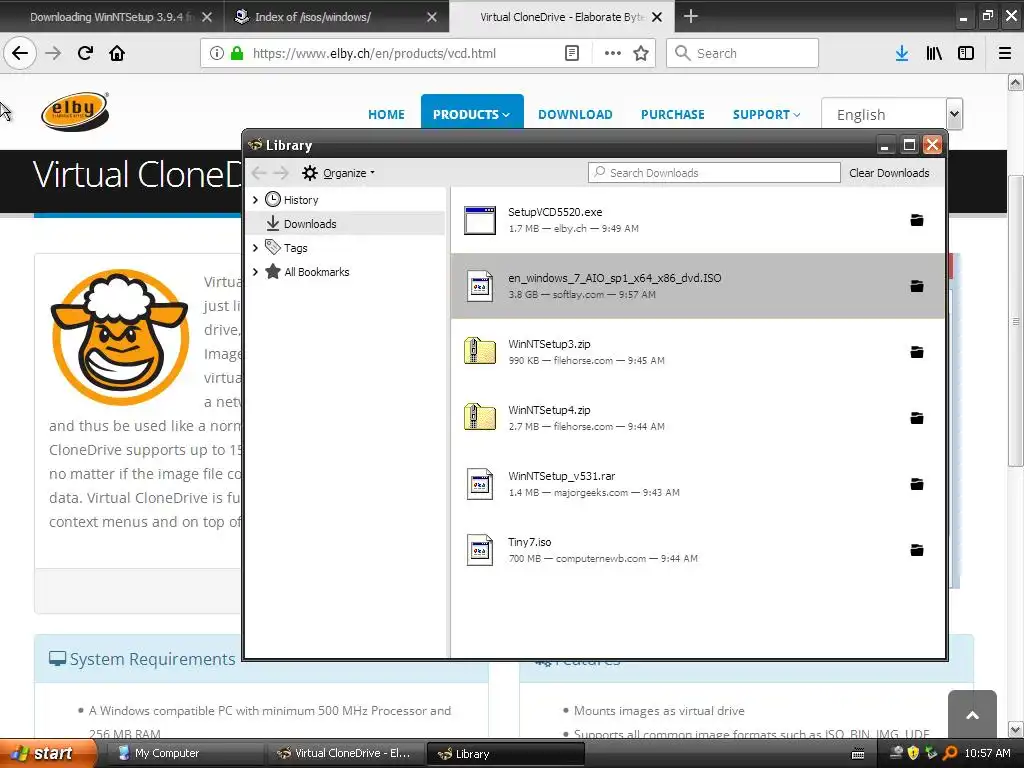Click scroll-to-top arrow button on page
This screenshot has width=1024, height=768.
tap(972, 714)
